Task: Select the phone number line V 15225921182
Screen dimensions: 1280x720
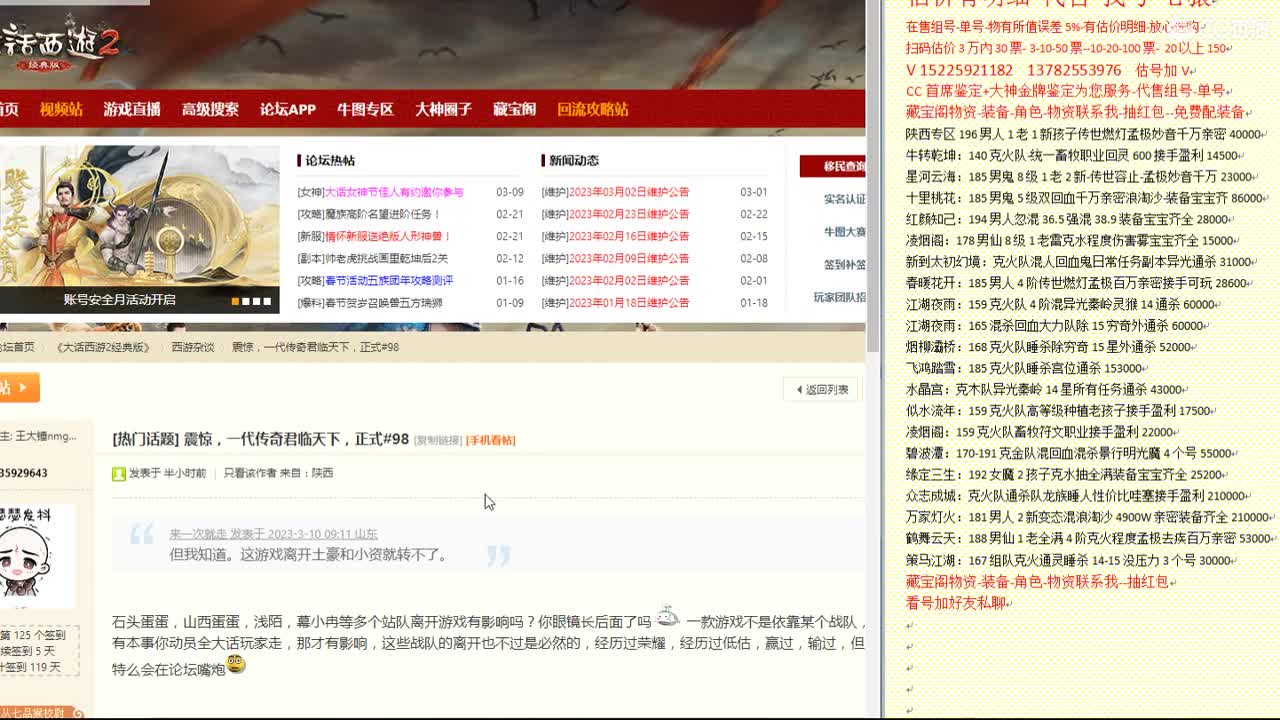Action: pyautogui.click(x=1050, y=70)
